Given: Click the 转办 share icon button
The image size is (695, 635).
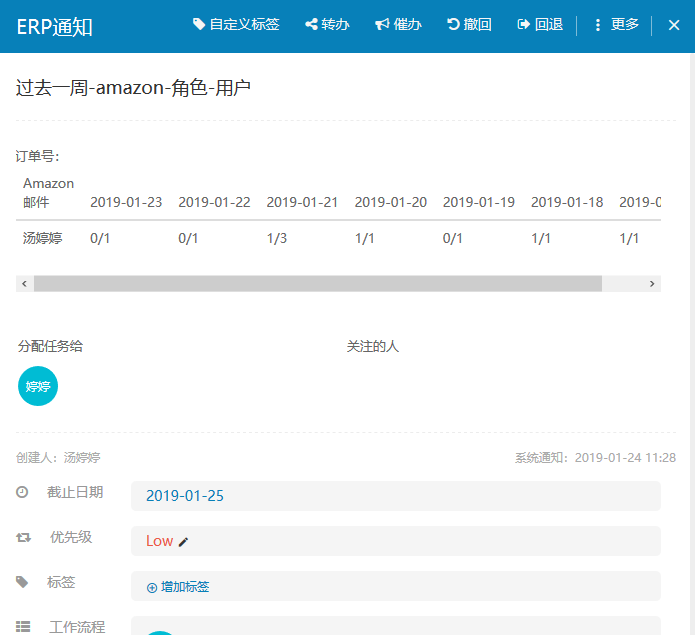Looking at the screenshot, I should click(327, 25).
